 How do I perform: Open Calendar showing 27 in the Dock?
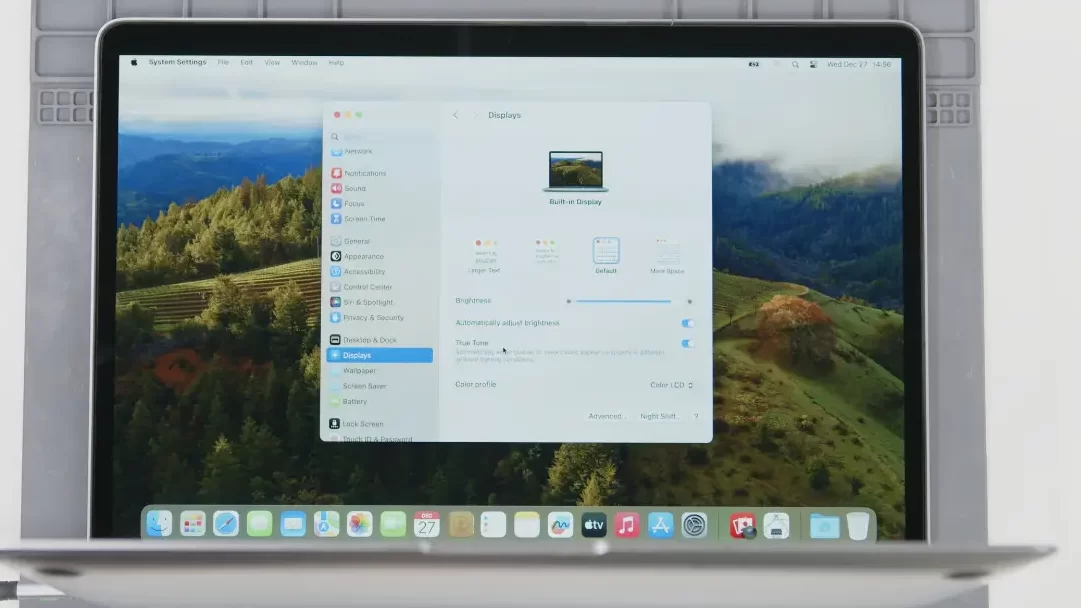(x=427, y=525)
